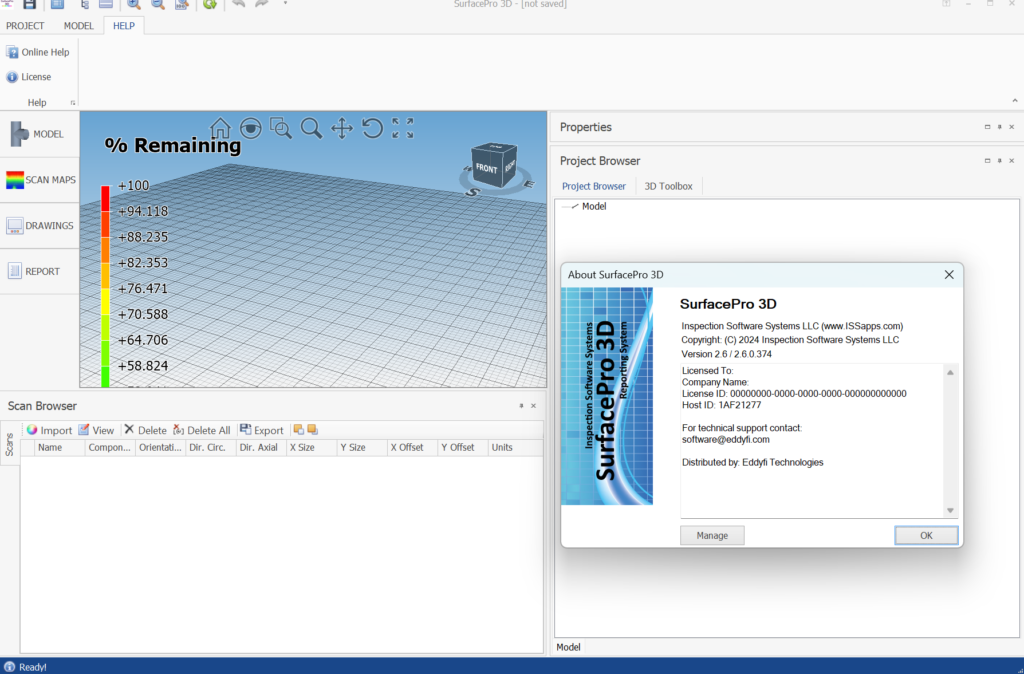Click the green Refresh icon in top toolbar

tap(210, 4)
